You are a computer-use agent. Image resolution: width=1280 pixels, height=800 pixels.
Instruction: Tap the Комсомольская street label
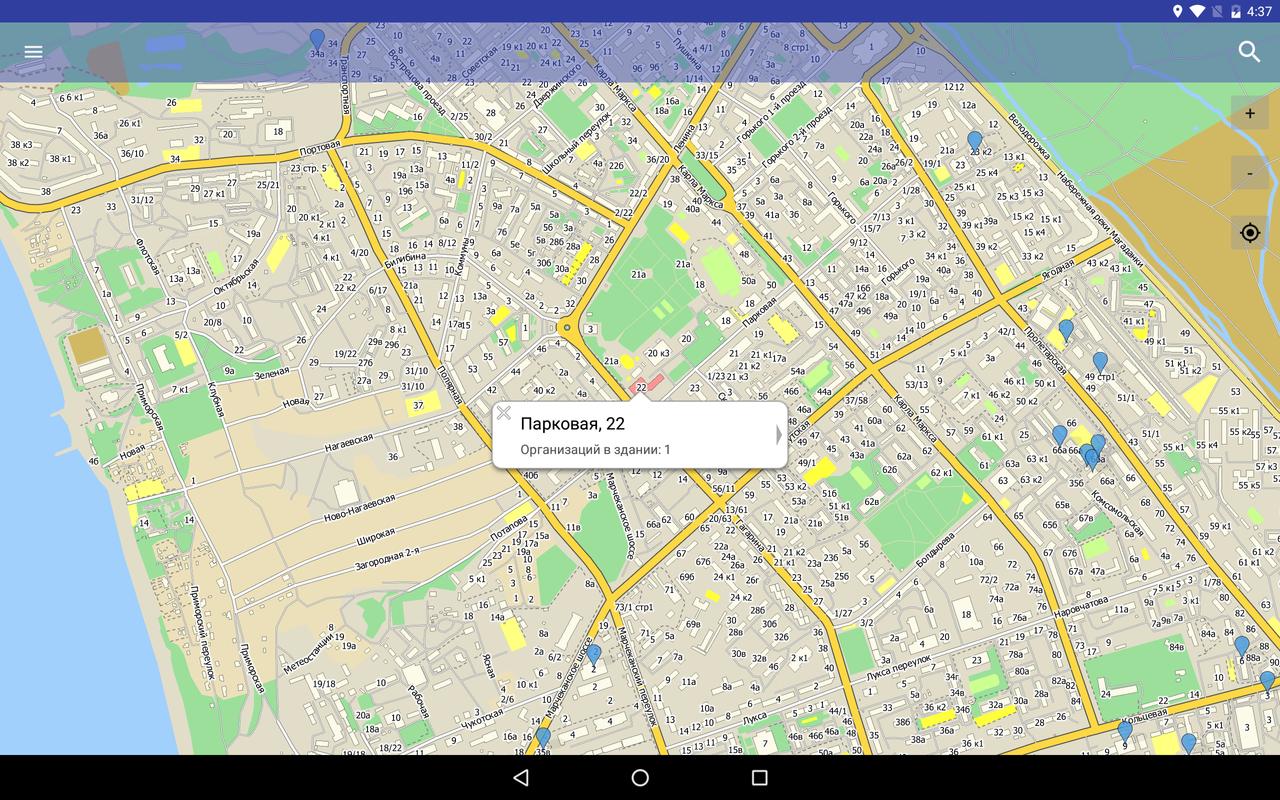[1117, 513]
